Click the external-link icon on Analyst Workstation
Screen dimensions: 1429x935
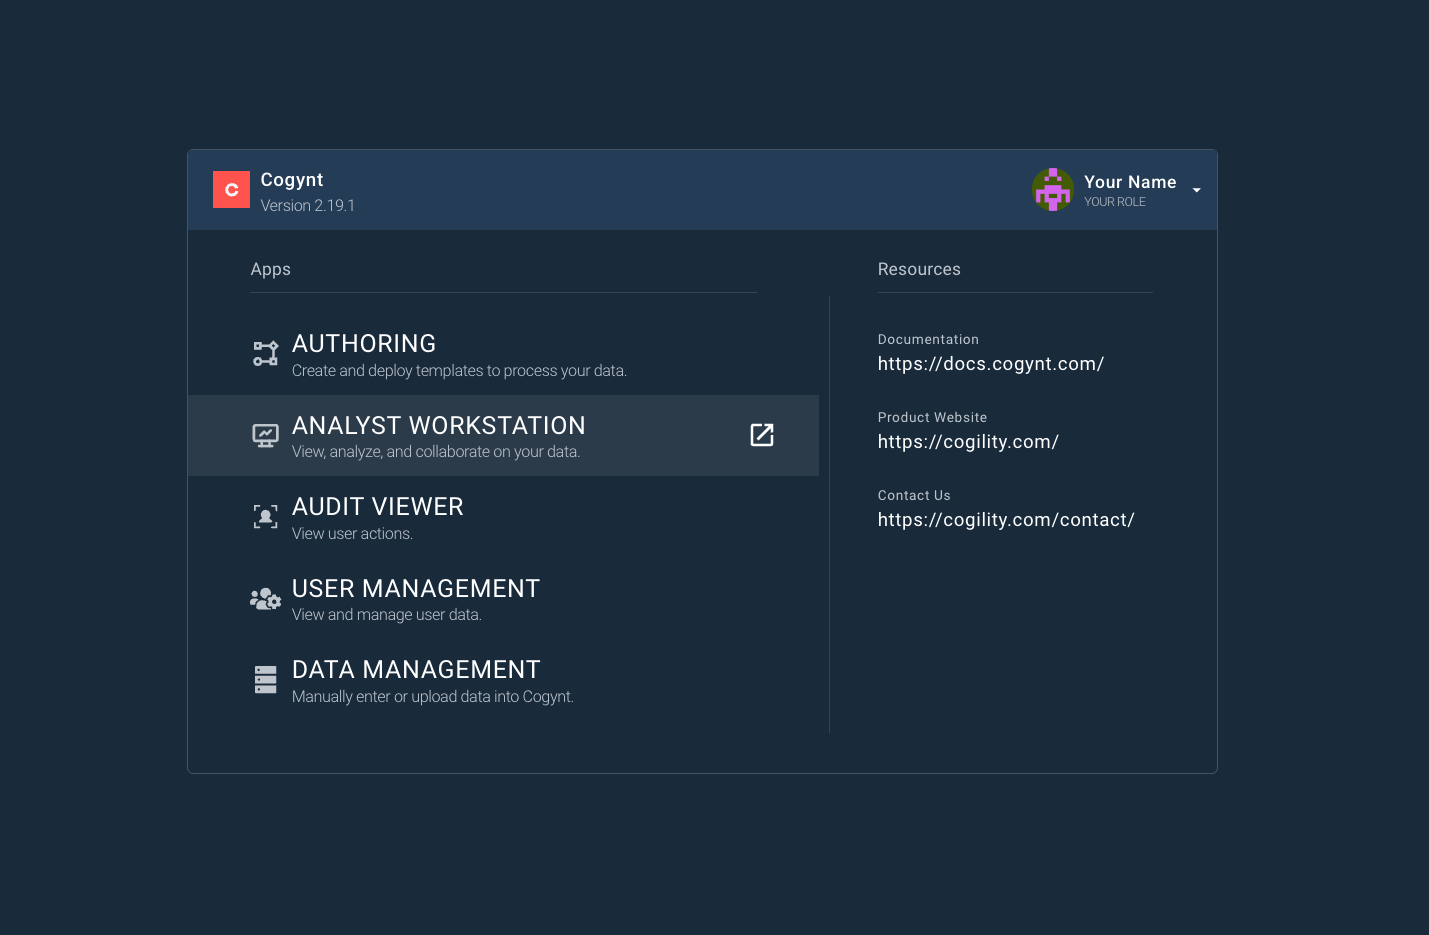click(762, 435)
